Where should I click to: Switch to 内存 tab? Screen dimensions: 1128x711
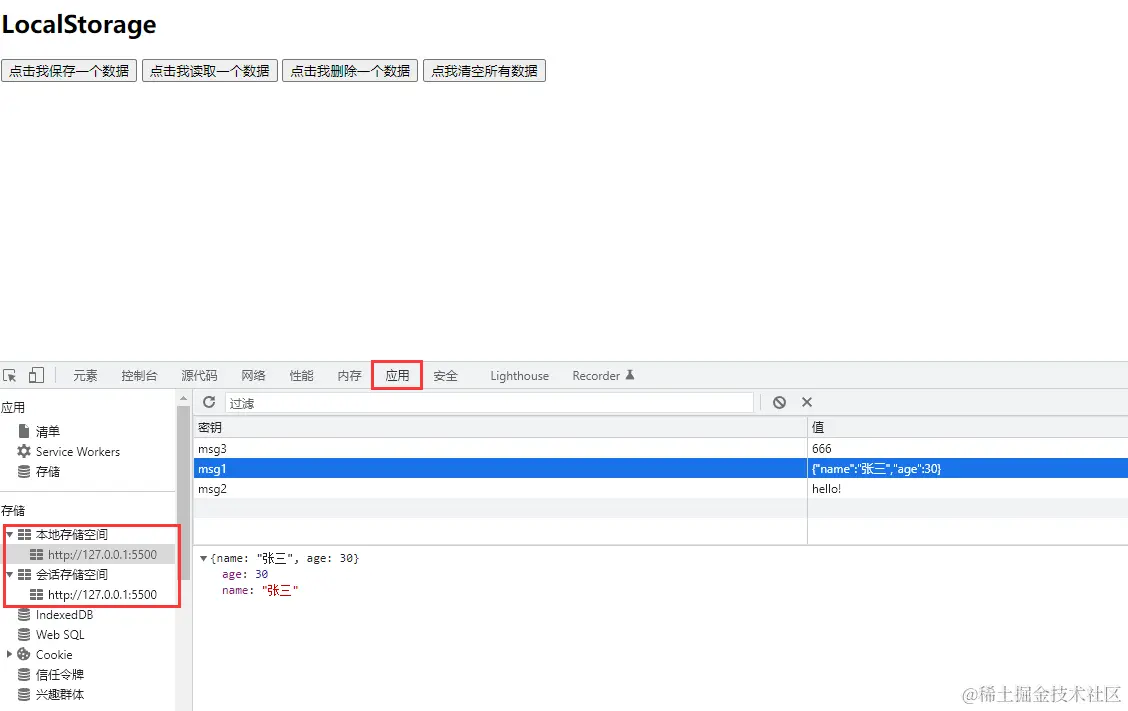349,376
